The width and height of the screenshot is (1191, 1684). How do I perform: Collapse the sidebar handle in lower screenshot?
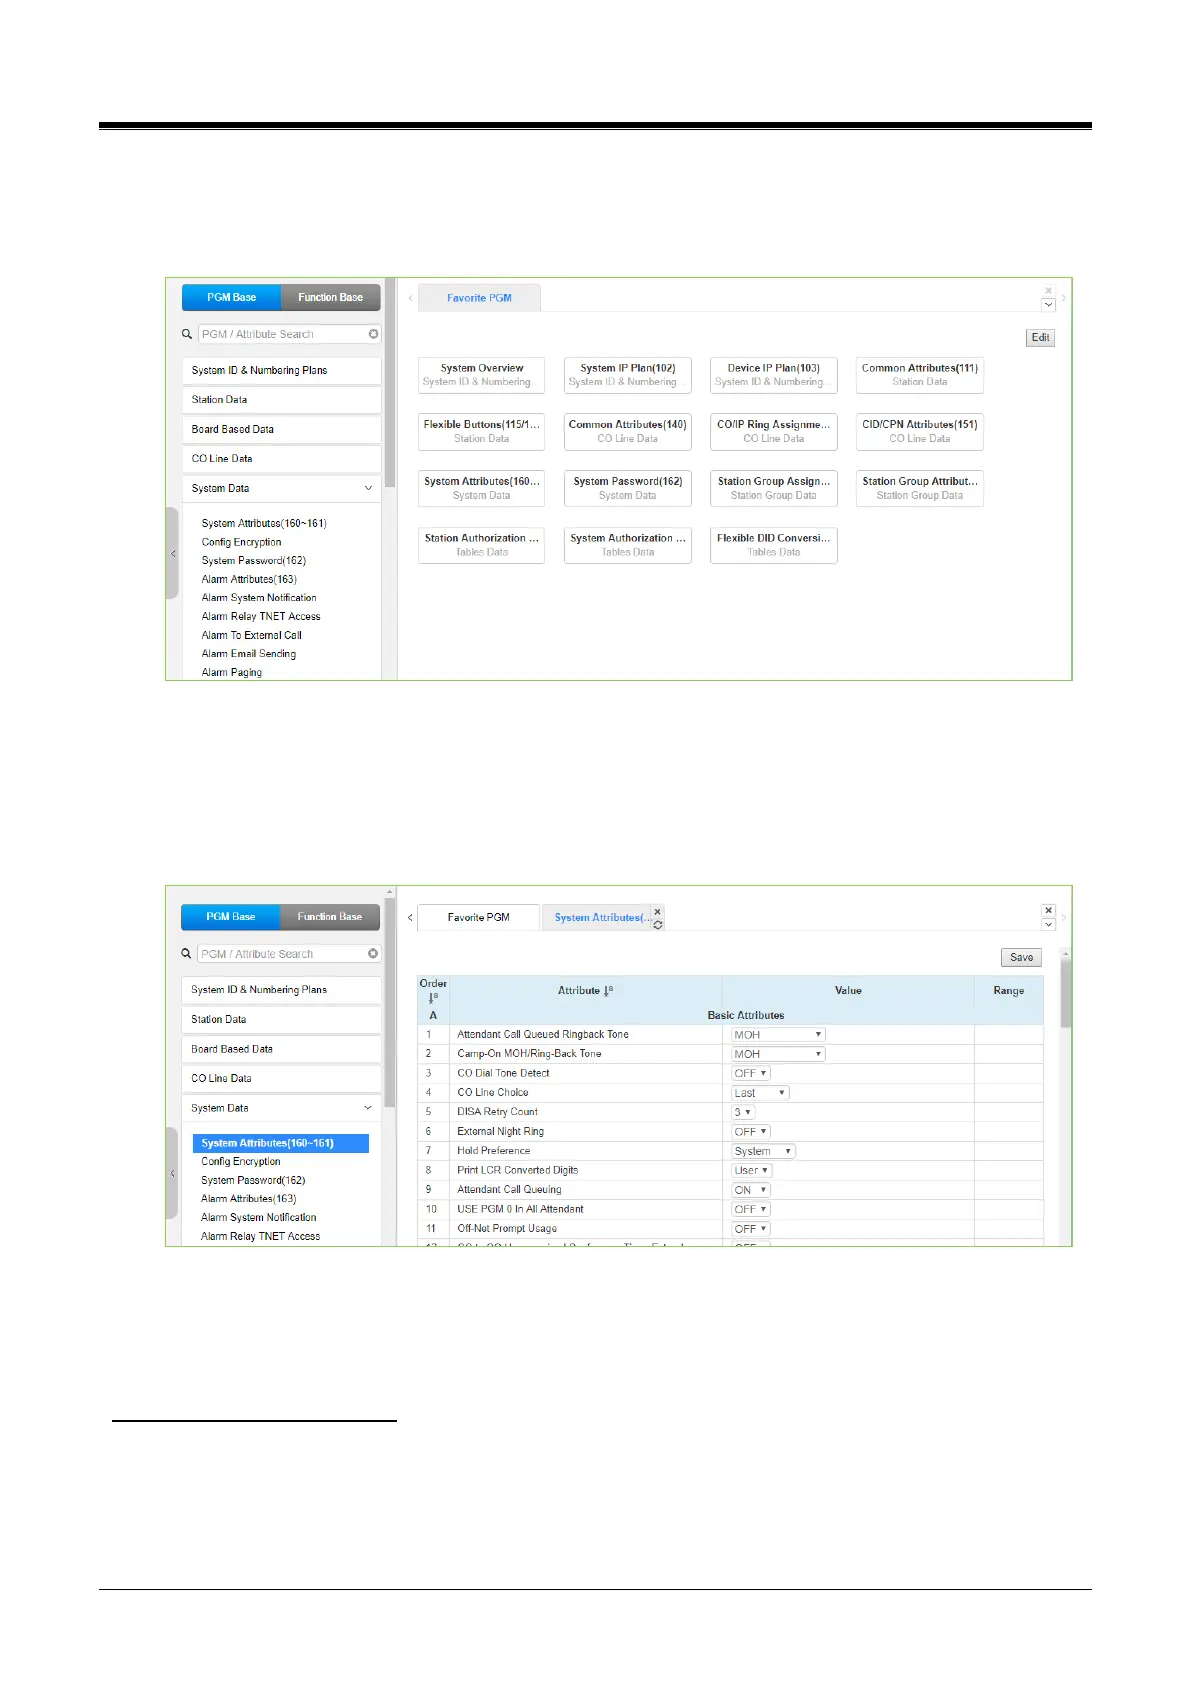coord(172,1173)
